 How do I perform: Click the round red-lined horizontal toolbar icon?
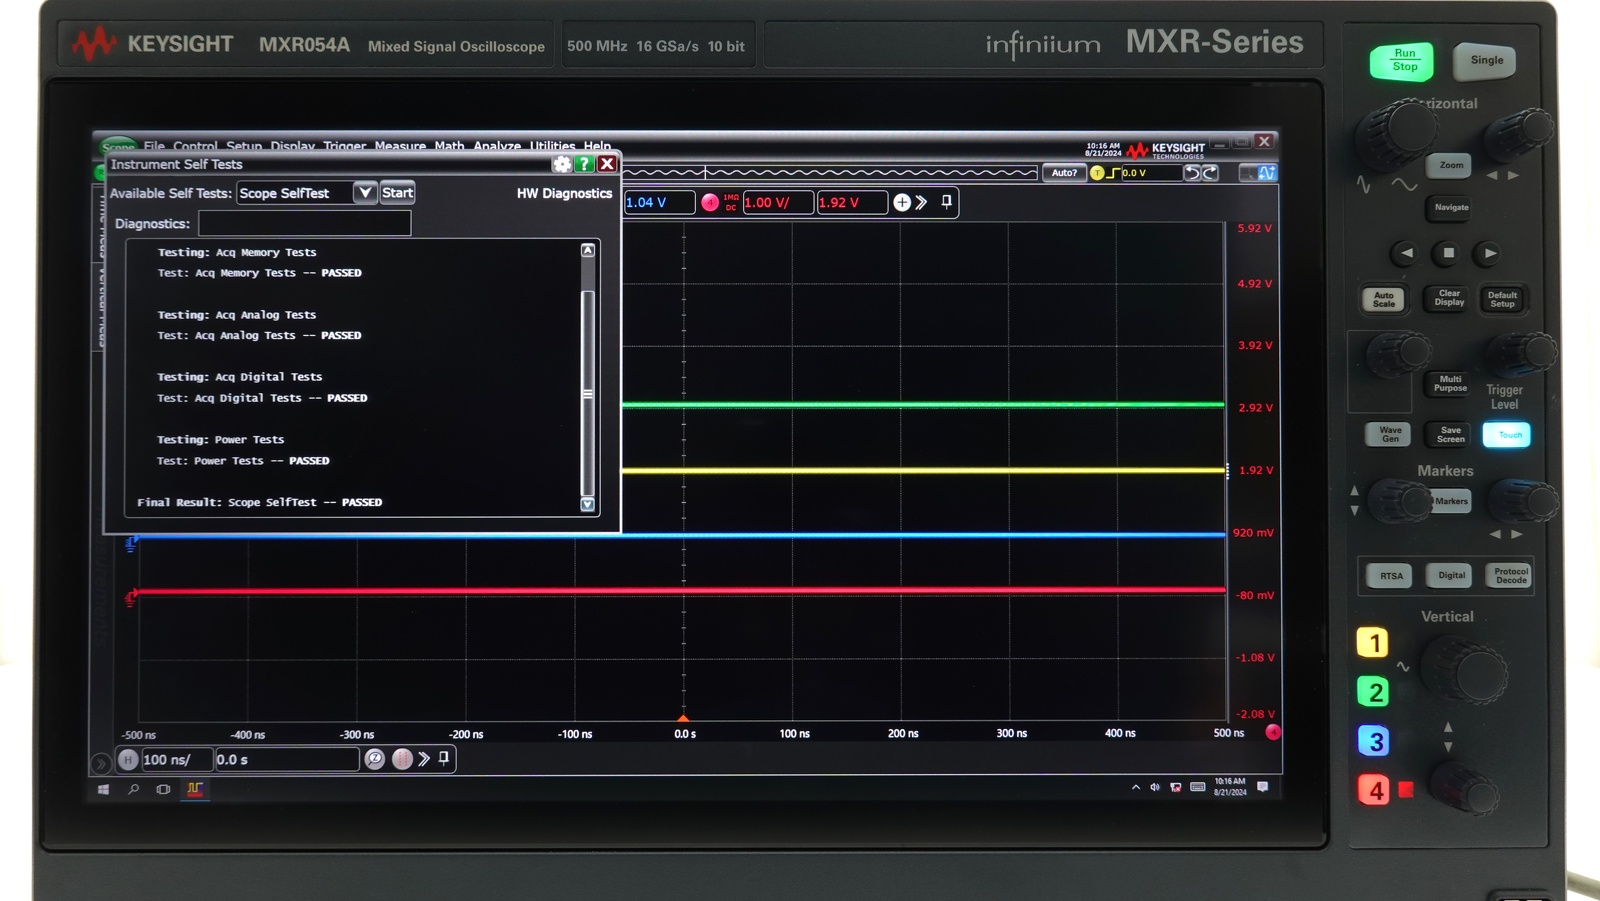(x=402, y=759)
